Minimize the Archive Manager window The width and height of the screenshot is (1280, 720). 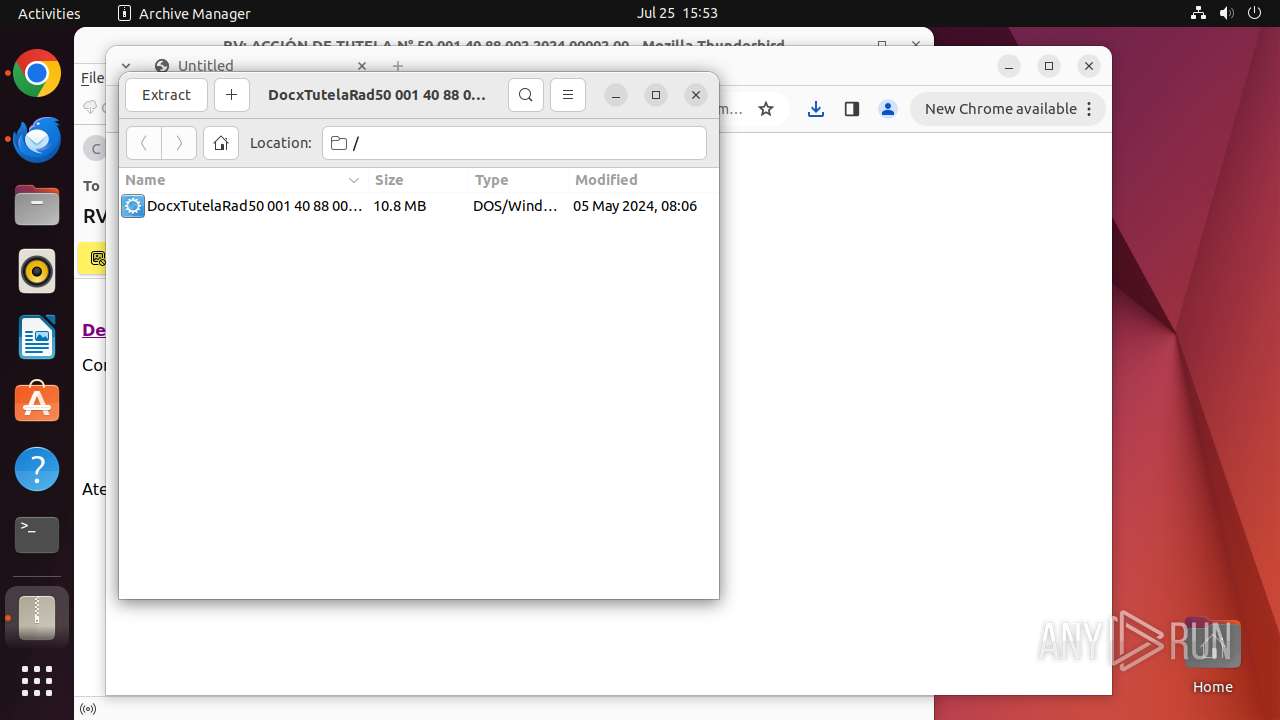pos(616,95)
